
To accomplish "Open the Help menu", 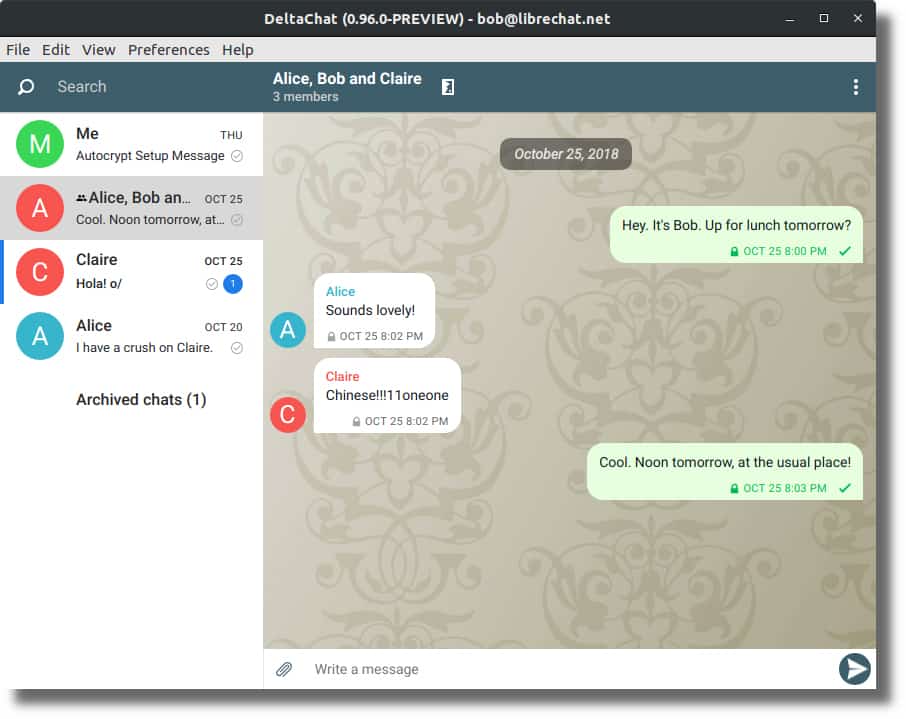I will click(237, 50).
